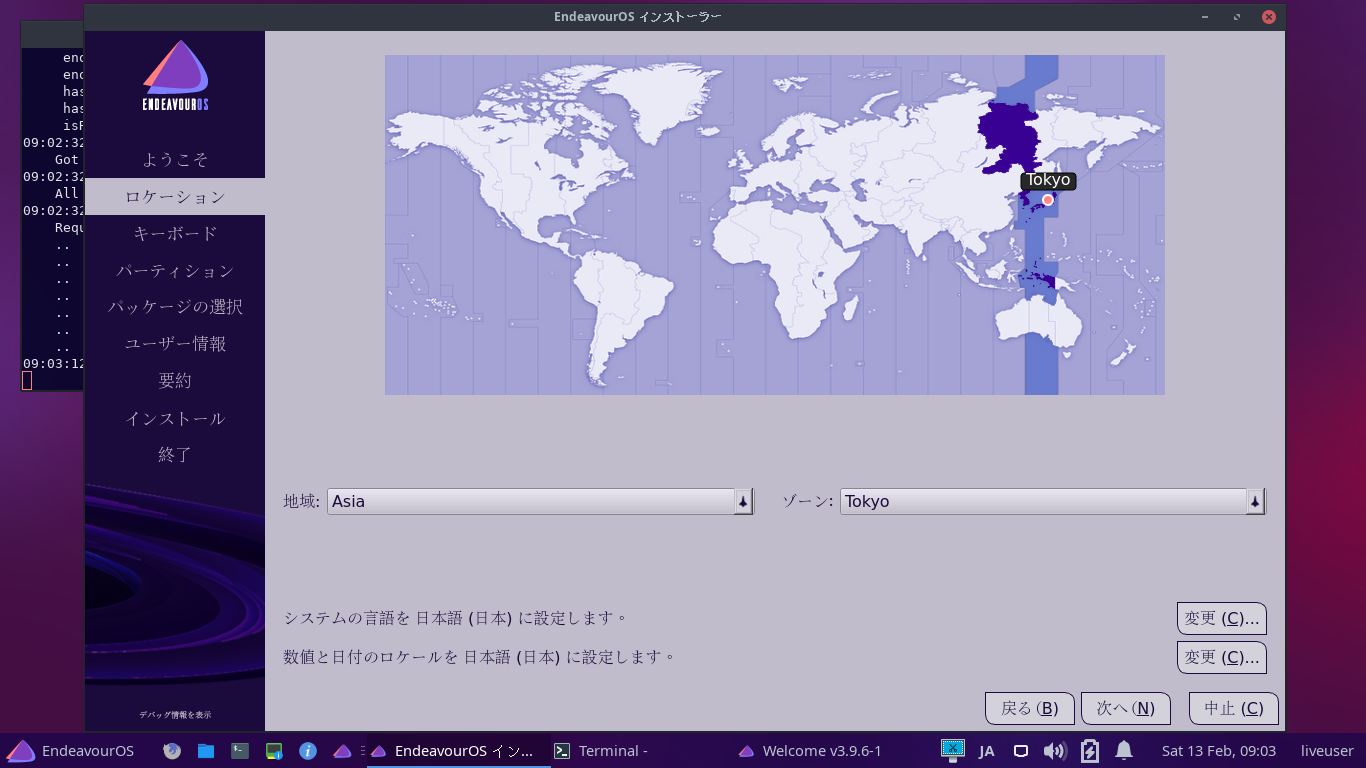Cancel installation with 中止(C) button
This screenshot has width=1366, height=768.
pos(1233,708)
